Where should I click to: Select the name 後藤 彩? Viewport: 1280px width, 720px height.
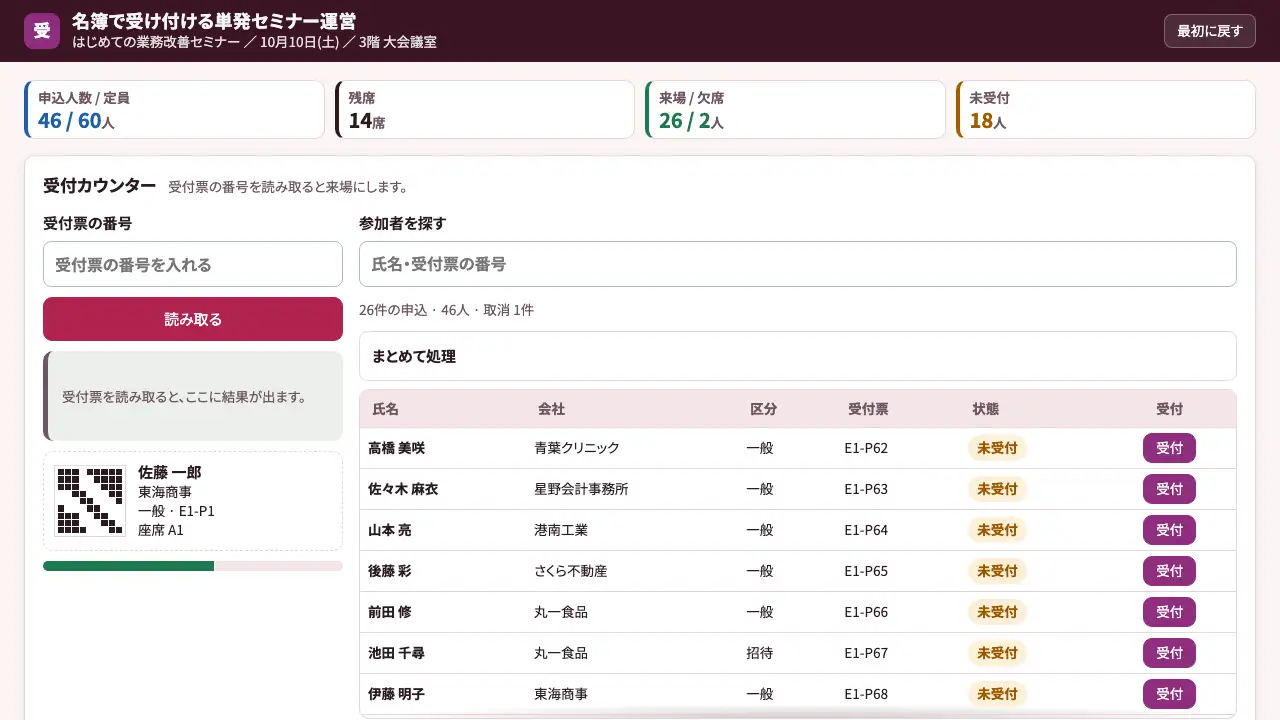tap(389, 571)
